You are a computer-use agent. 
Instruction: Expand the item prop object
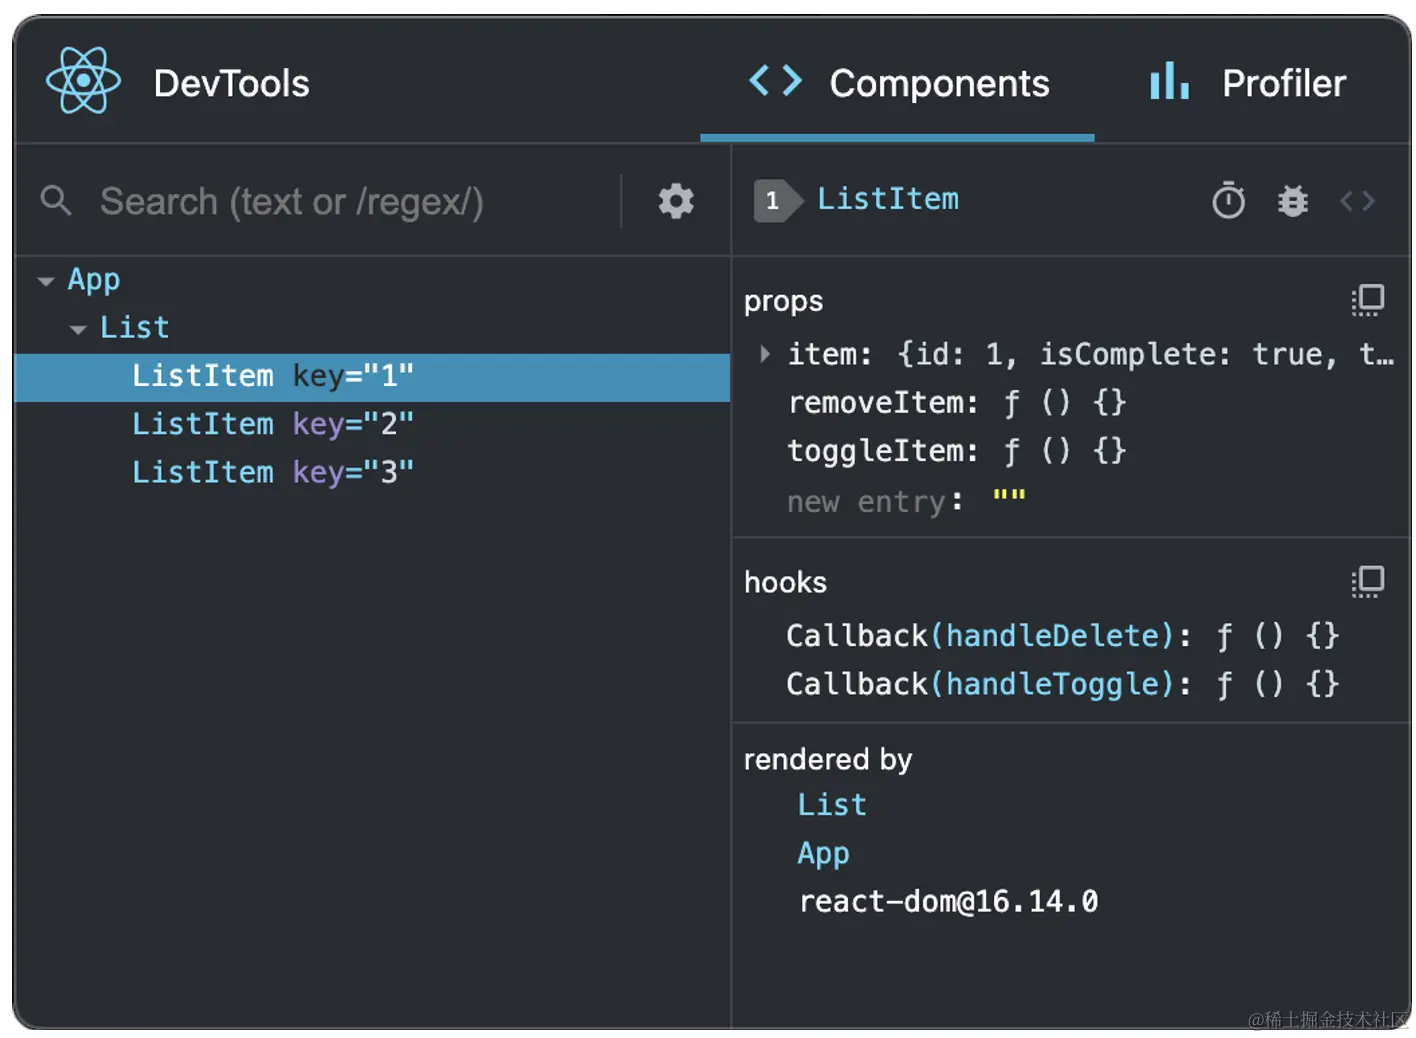pyautogui.click(x=765, y=353)
